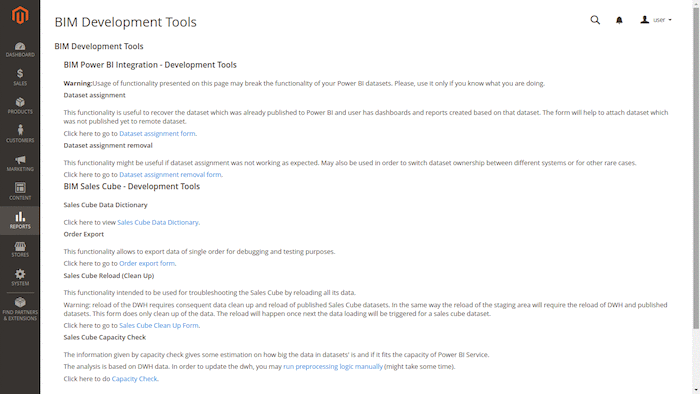Open the Products box icon menu
This screenshot has height=394, width=700.
(x=20, y=106)
